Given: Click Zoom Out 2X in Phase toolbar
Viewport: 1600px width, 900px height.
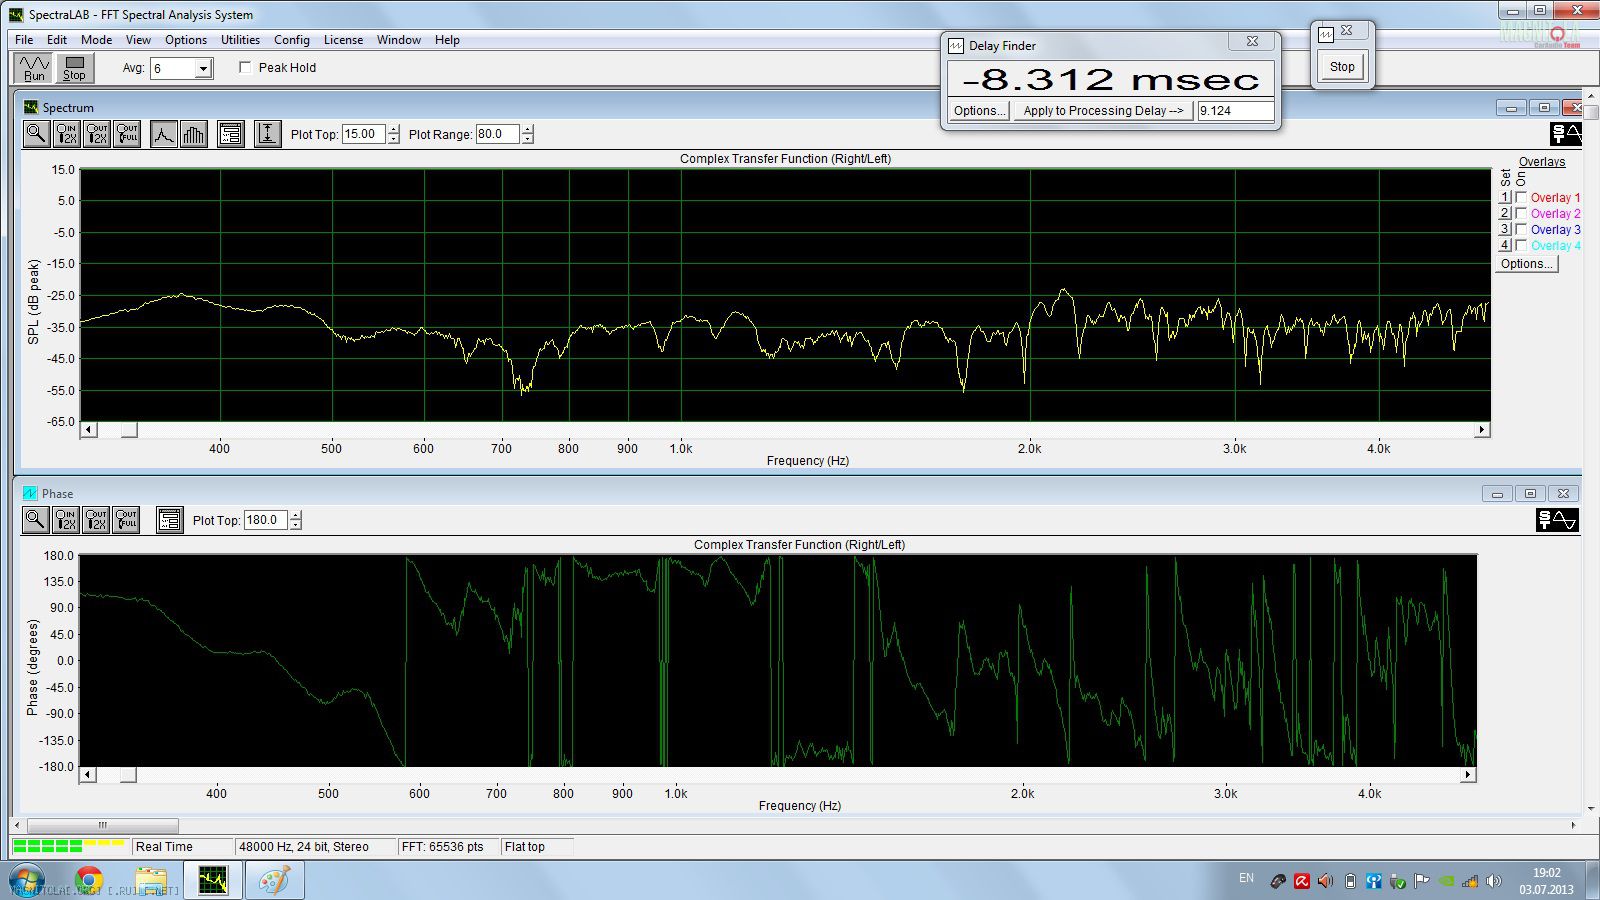Looking at the screenshot, I should click(x=96, y=520).
